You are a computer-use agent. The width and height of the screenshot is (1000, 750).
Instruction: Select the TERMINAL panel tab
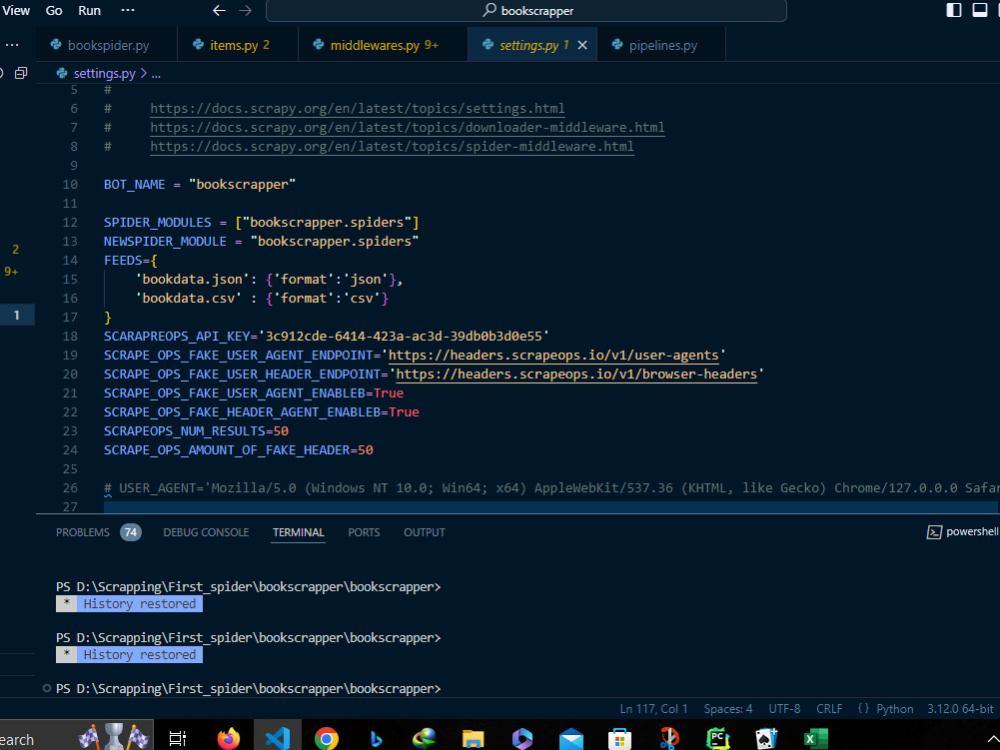coord(298,533)
